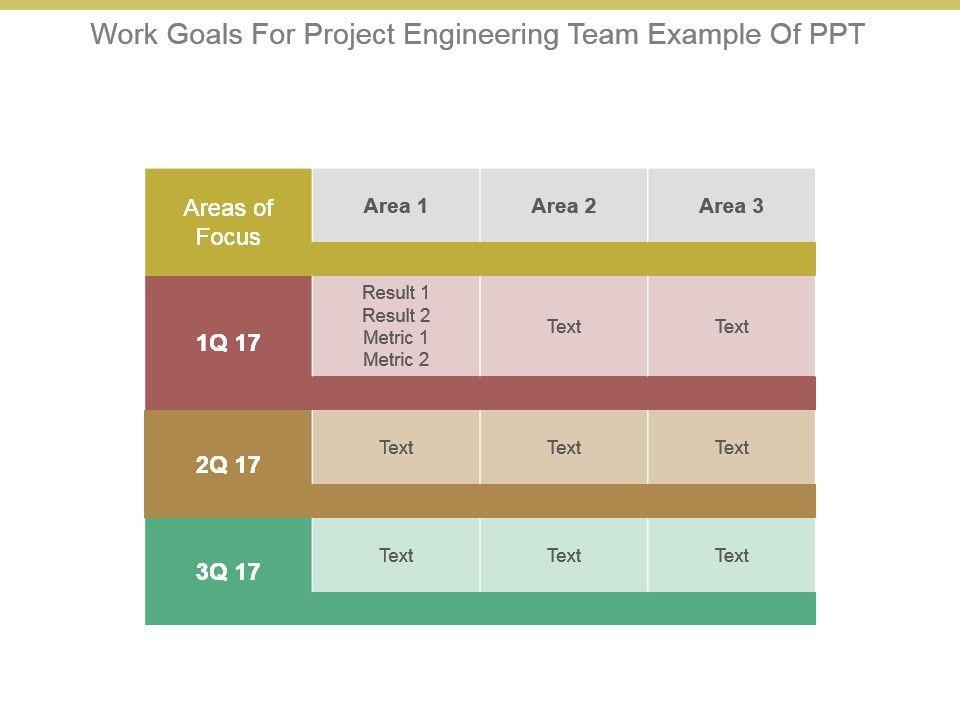960x720 pixels.
Task: Click the Text cell in 2Q 17 under Area 1
Action: pos(396,447)
